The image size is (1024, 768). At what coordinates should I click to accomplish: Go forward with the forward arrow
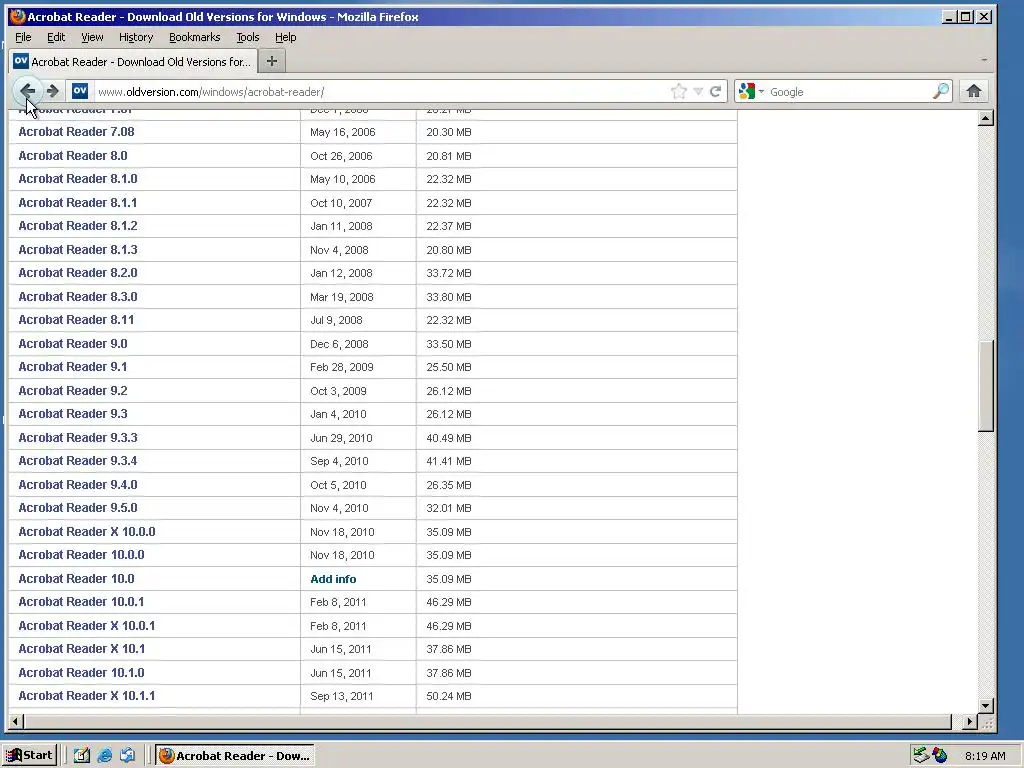[x=53, y=91]
